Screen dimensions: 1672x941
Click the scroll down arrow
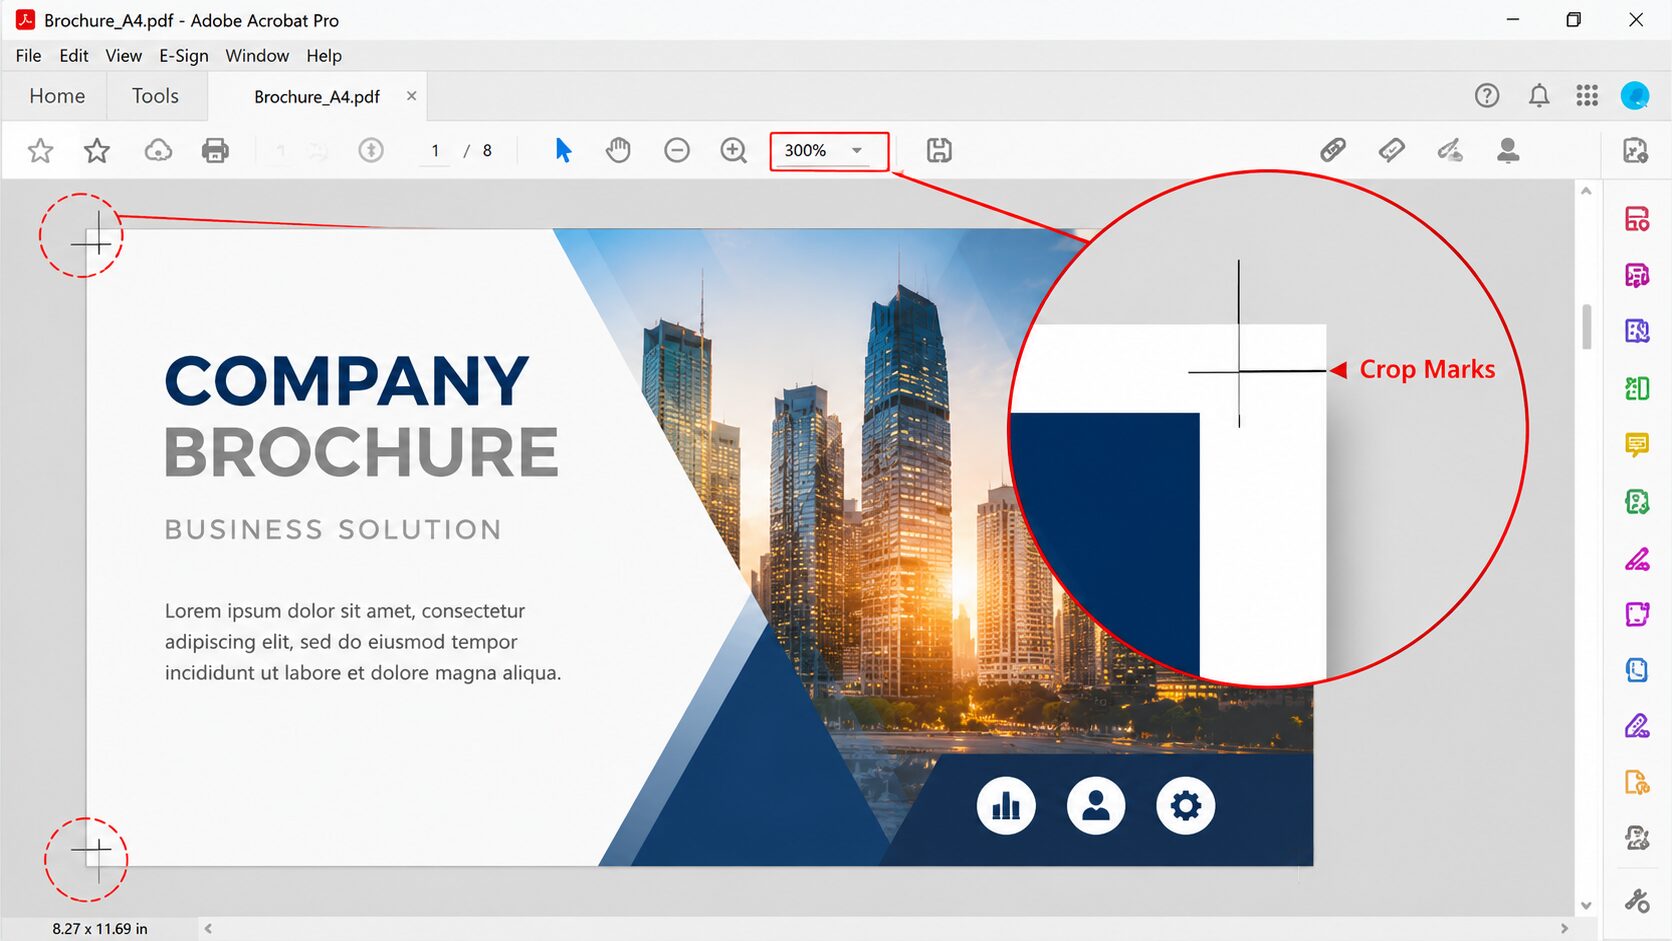click(x=1586, y=906)
